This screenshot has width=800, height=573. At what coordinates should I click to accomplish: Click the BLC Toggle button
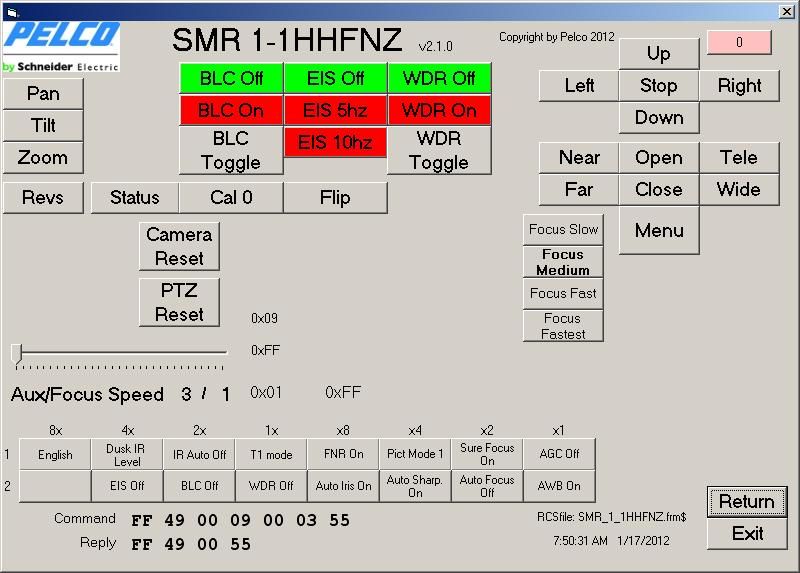tap(231, 151)
